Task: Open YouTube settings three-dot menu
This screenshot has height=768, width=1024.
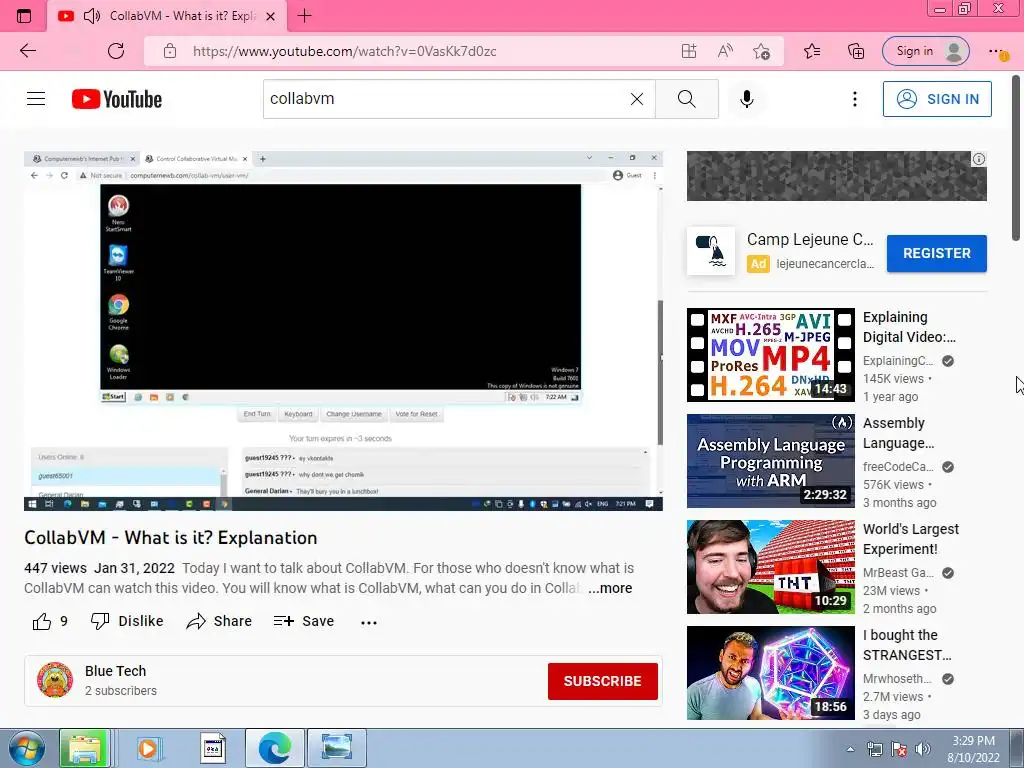Action: point(854,99)
